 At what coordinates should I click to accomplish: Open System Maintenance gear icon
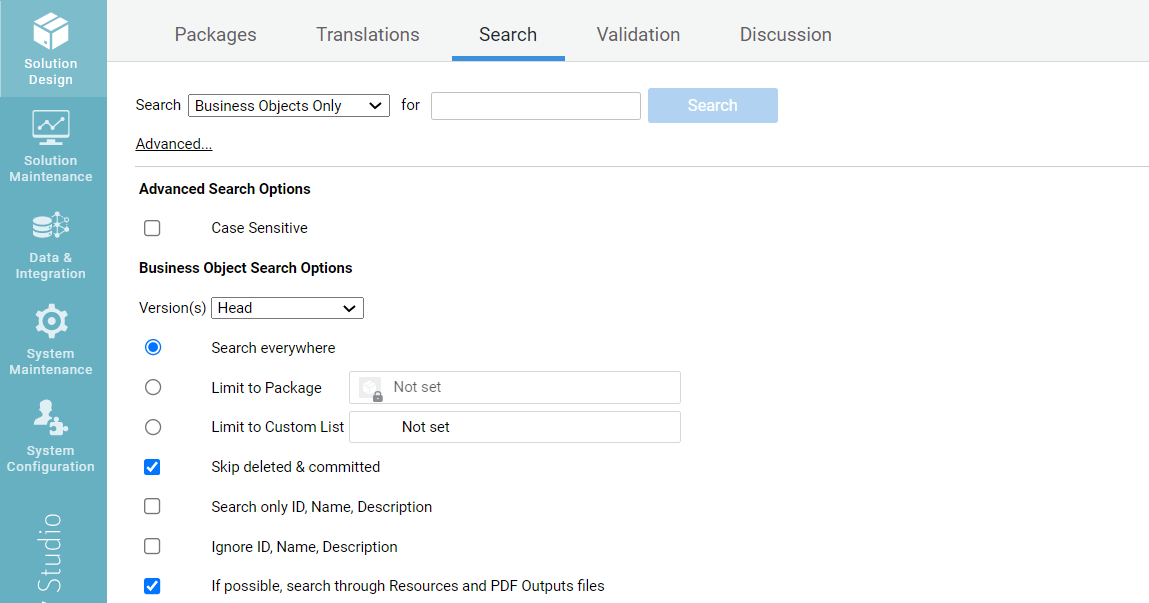coord(50,322)
